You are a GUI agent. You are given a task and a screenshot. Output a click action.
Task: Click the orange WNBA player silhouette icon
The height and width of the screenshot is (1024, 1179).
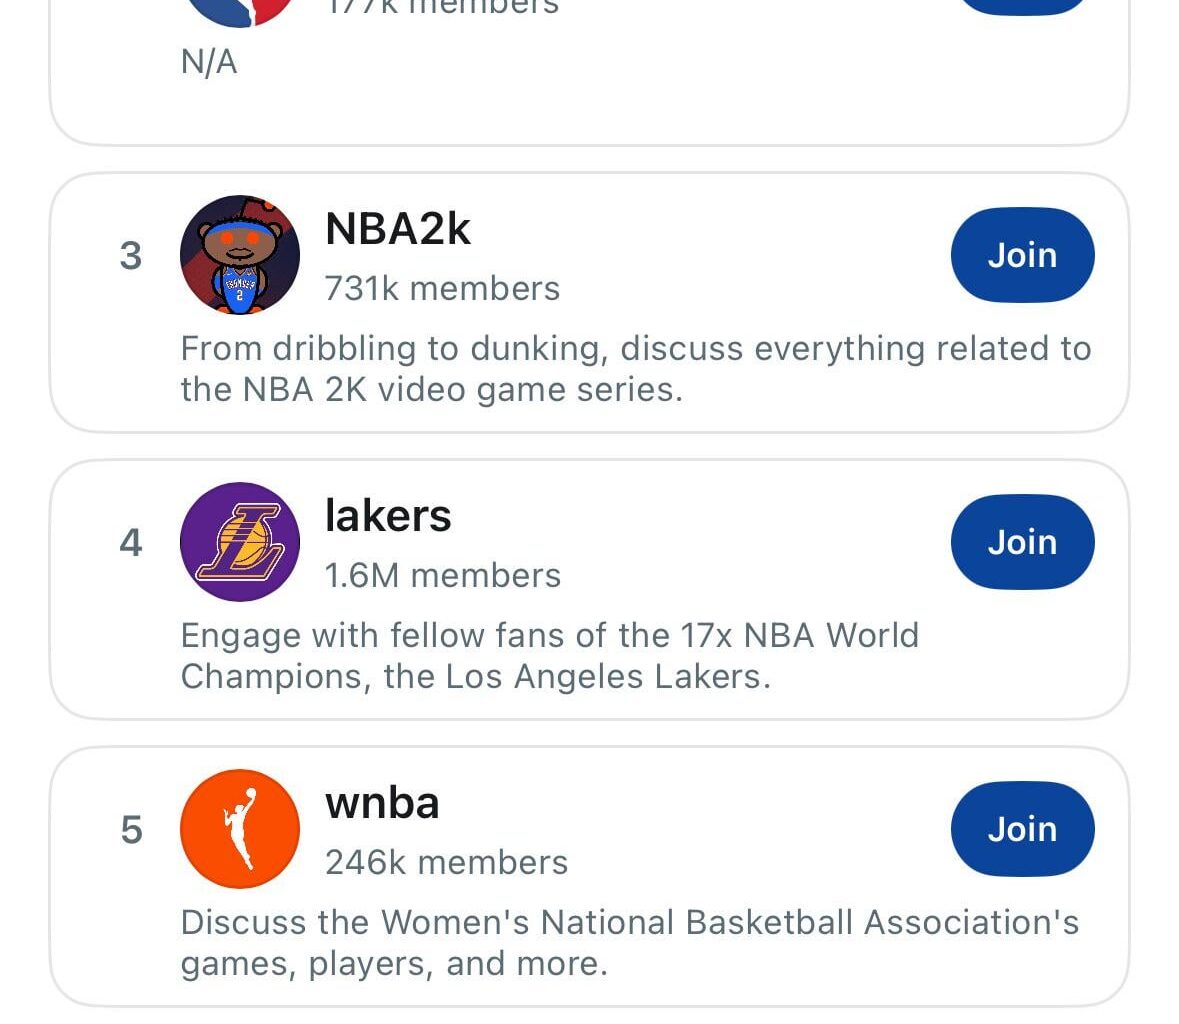tap(239, 828)
